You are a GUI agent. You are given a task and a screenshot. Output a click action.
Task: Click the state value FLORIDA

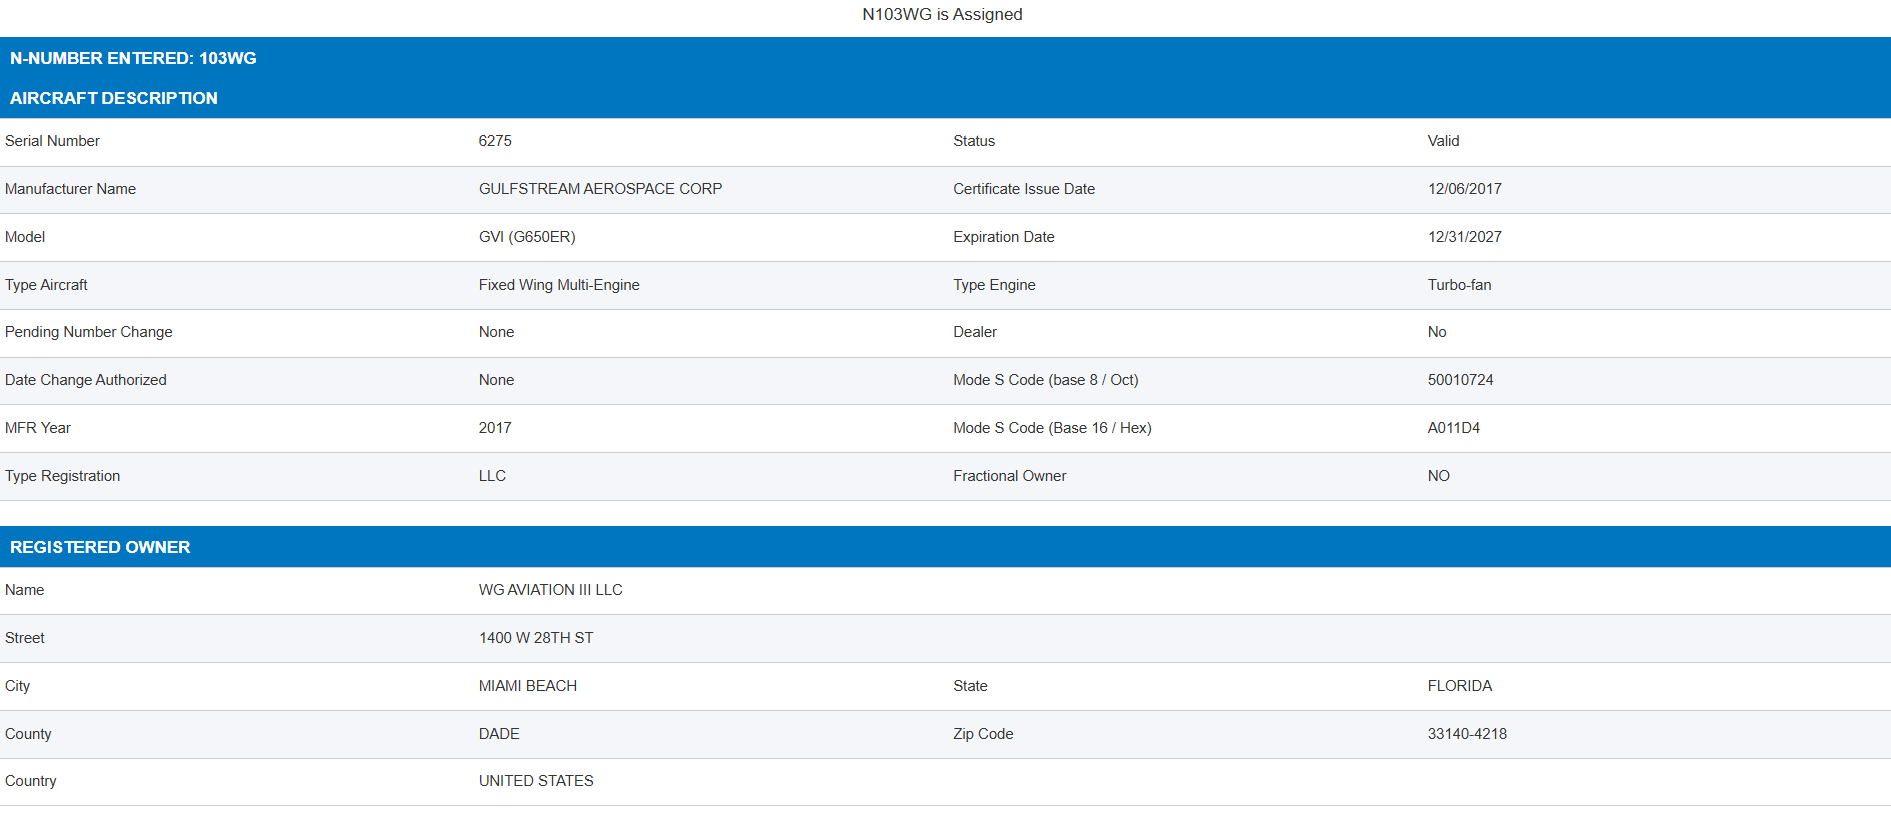tap(1459, 686)
